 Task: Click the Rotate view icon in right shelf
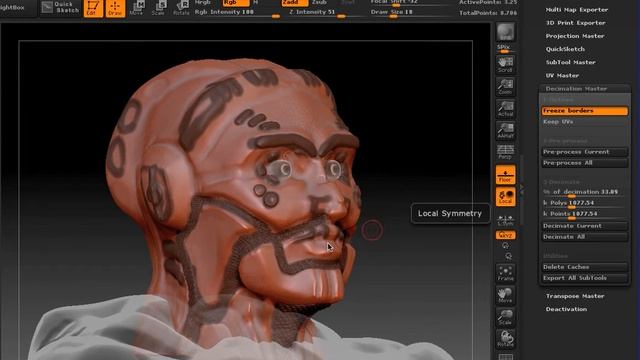506,339
